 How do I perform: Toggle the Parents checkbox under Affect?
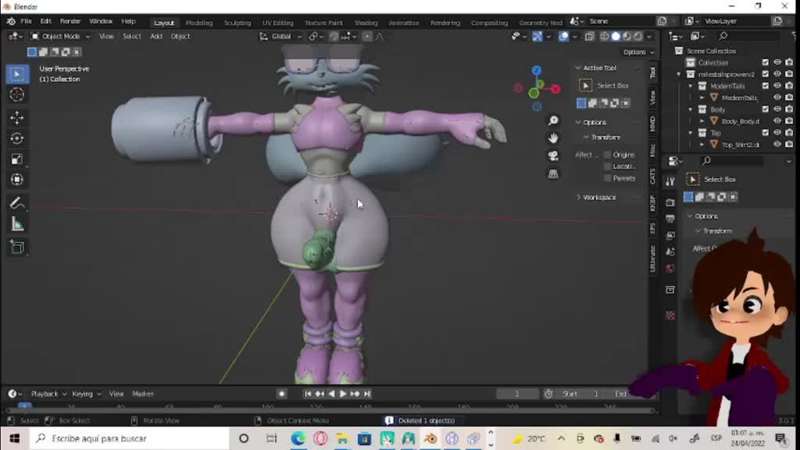tap(607, 178)
